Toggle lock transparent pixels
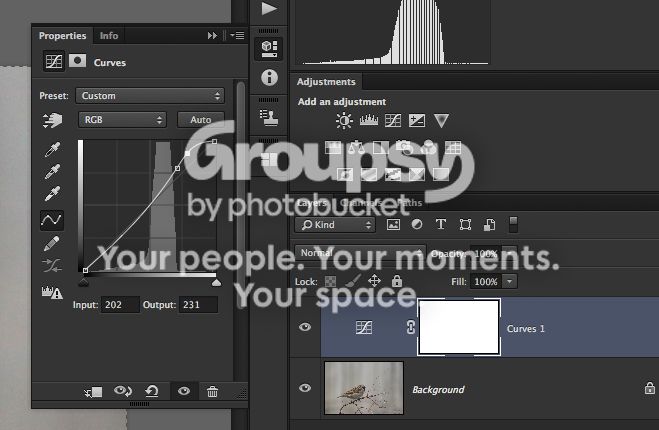 (x=331, y=281)
